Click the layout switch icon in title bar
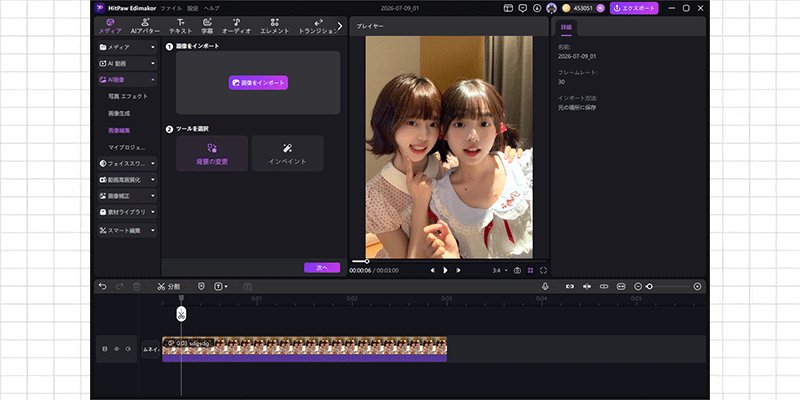Viewport: 800px width, 400px height. point(508,8)
